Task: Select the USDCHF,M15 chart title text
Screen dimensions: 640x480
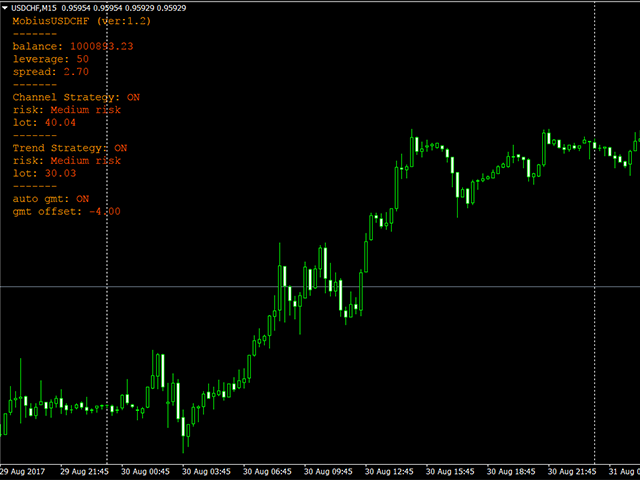Action: coord(34,8)
